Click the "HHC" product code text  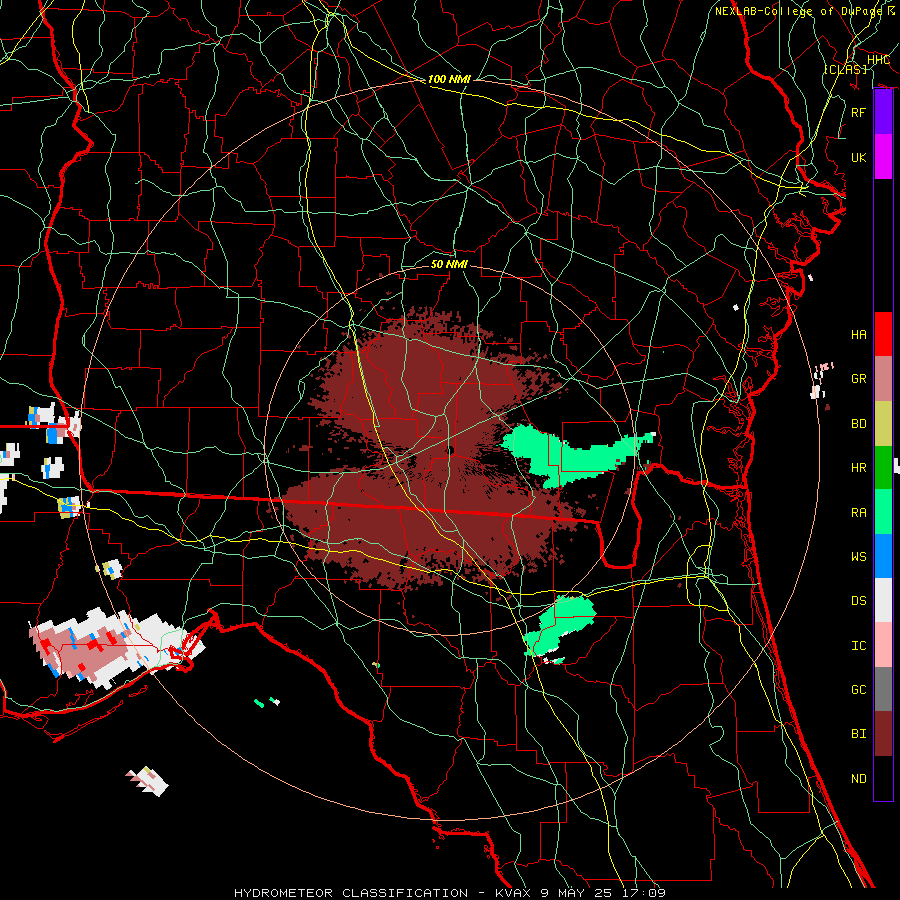(879, 60)
